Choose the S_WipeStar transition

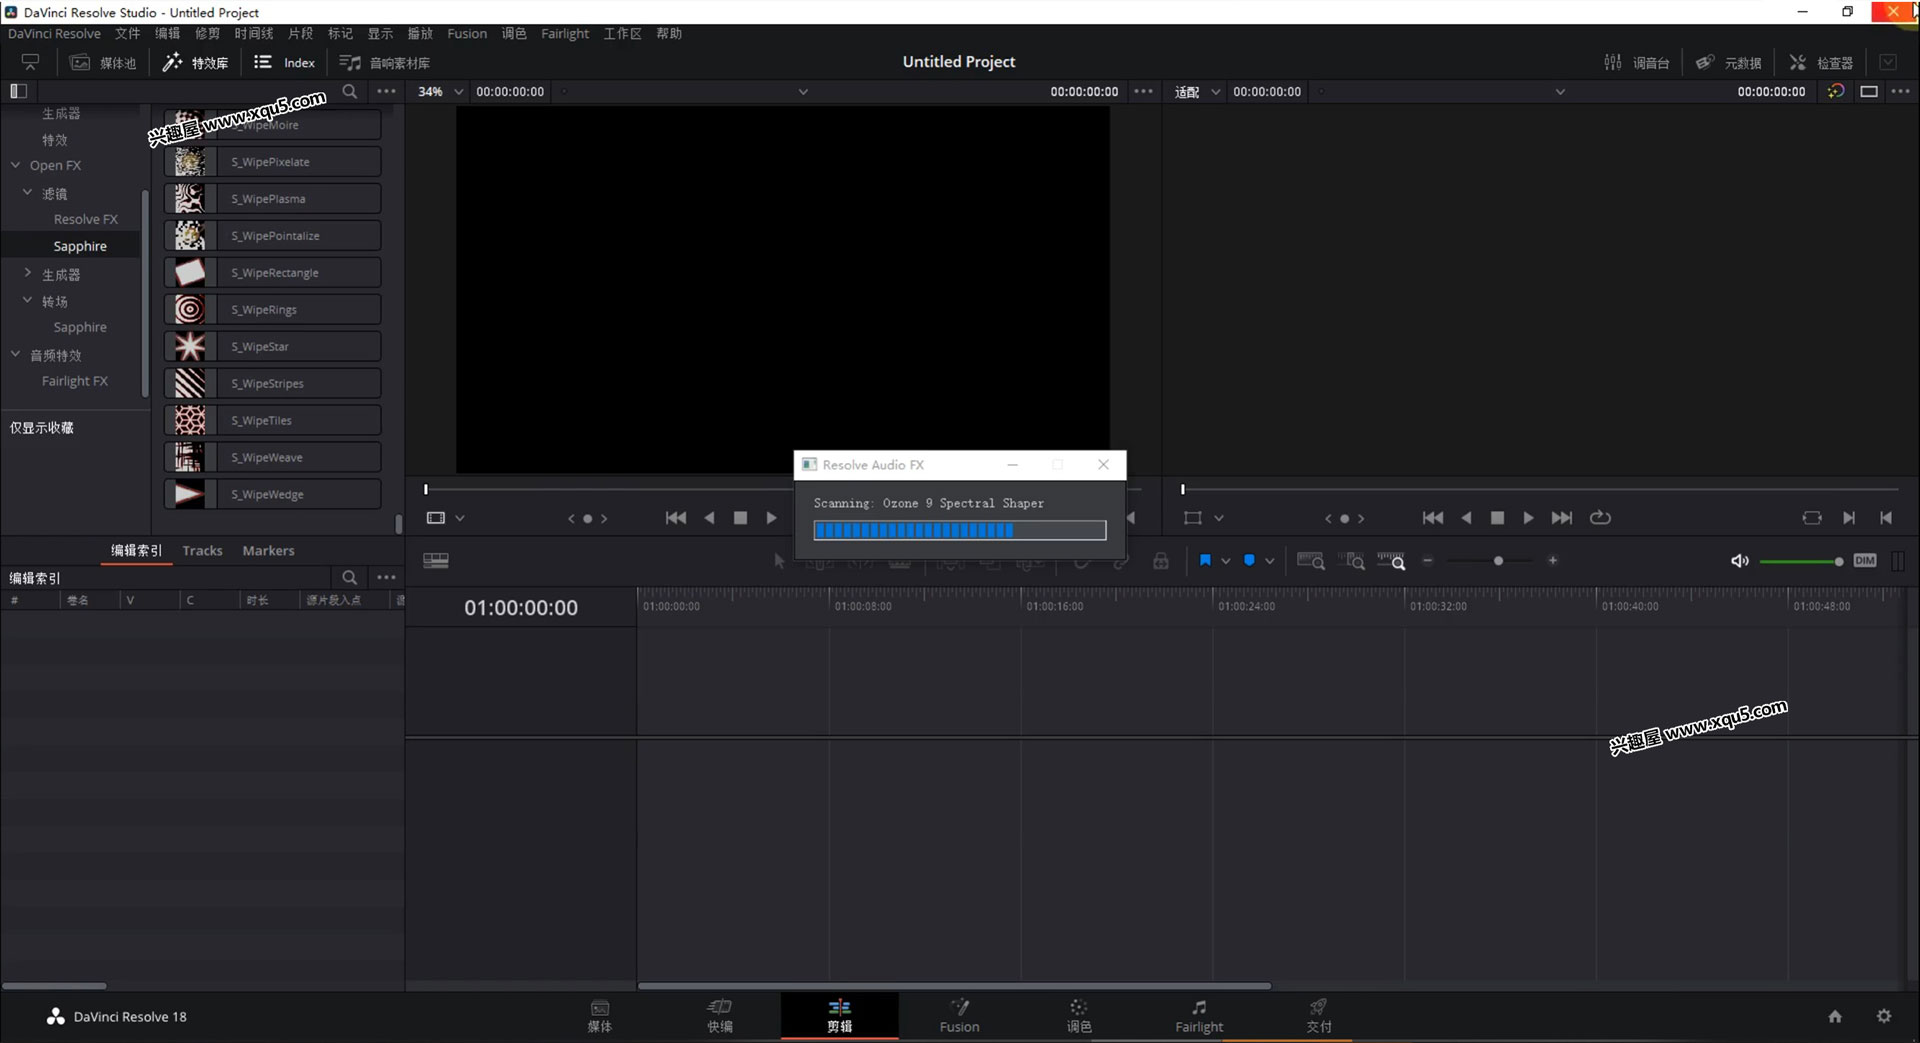click(x=273, y=347)
